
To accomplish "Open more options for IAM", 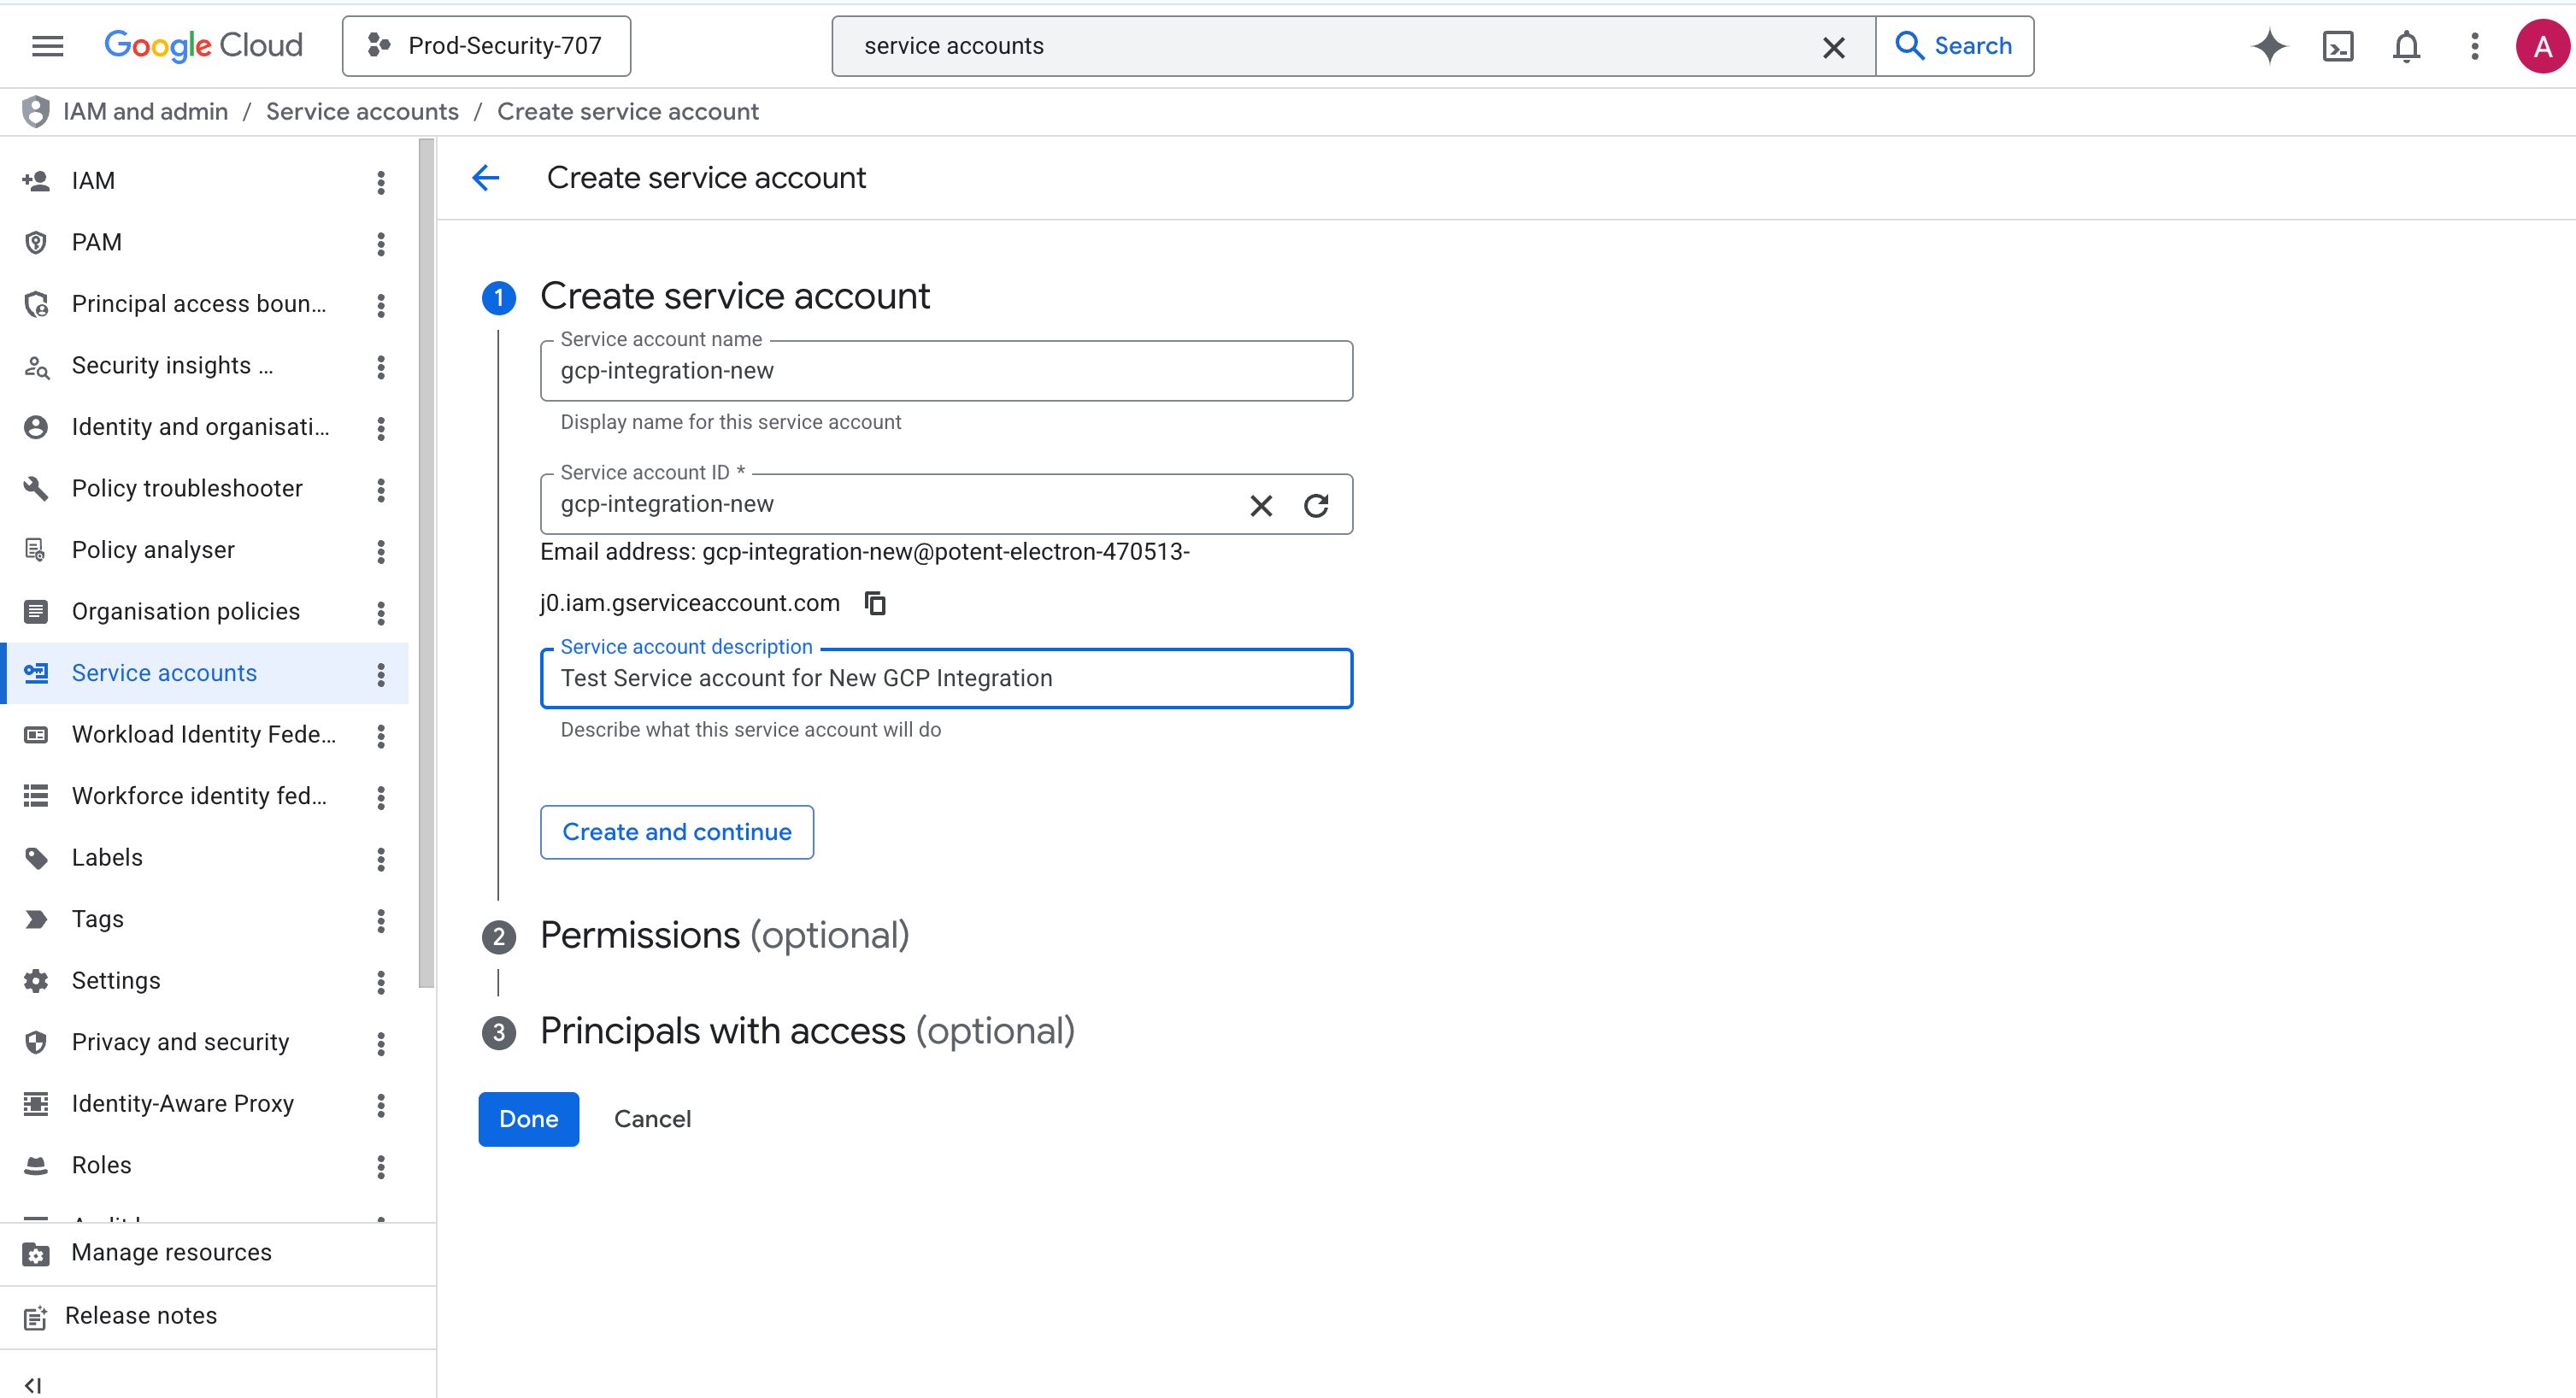I will [x=380, y=181].
